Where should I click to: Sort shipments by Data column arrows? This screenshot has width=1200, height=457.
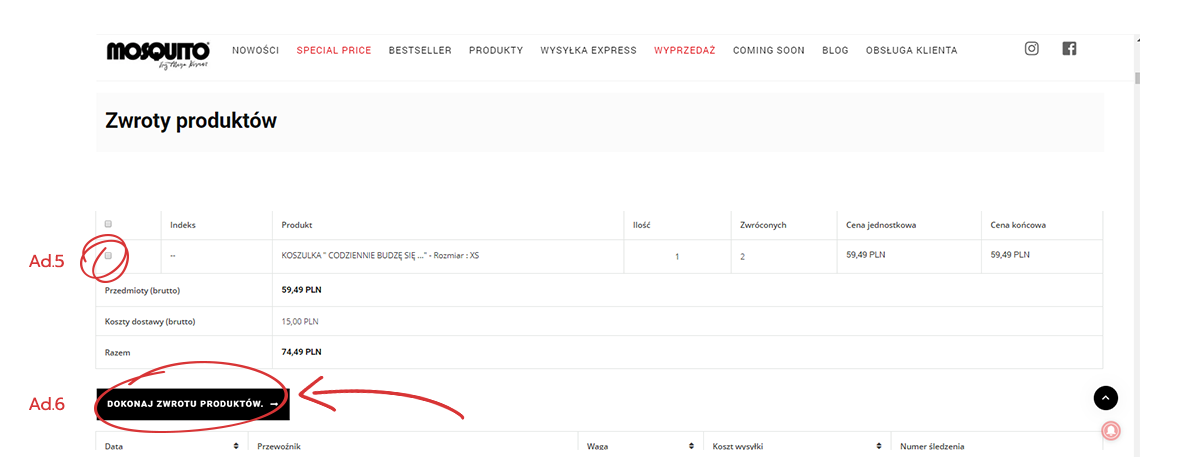click(236, 446)
